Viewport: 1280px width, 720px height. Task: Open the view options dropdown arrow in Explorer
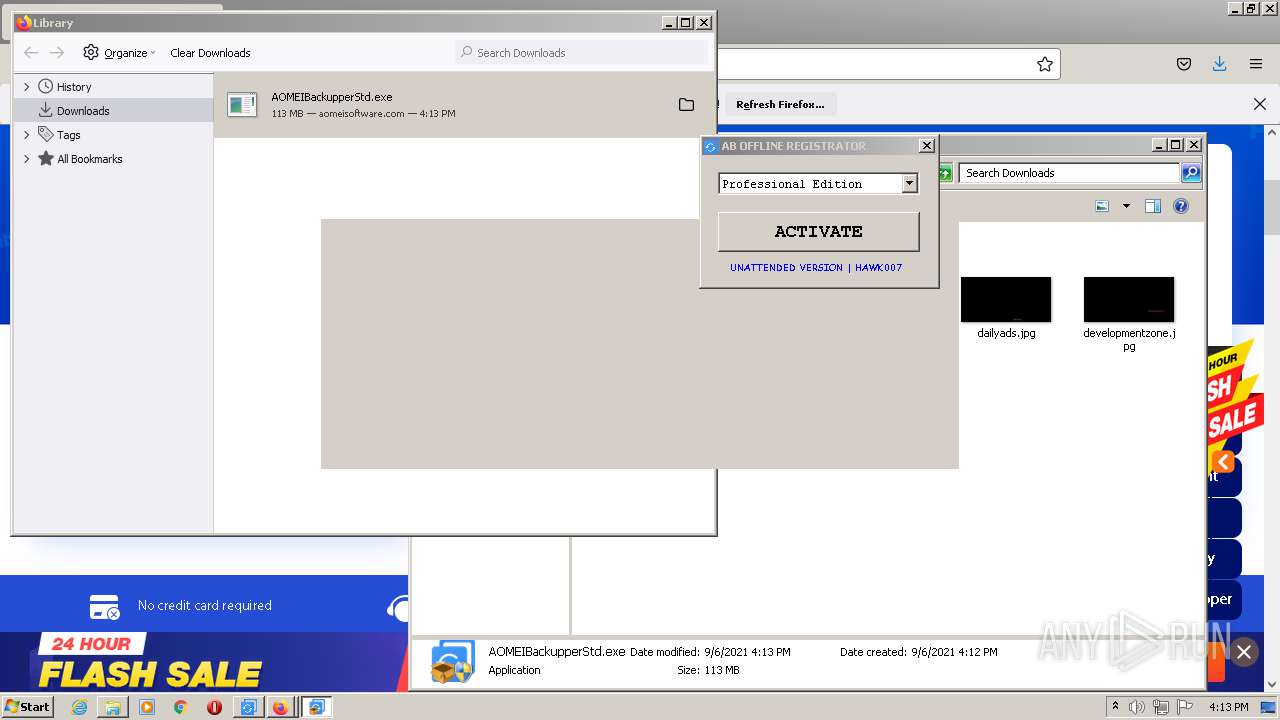[1126, 206]
